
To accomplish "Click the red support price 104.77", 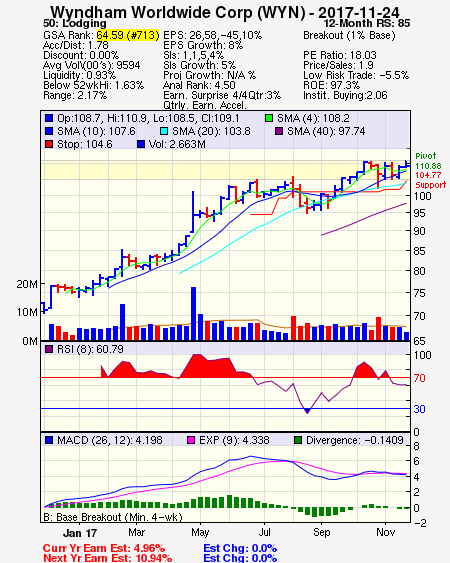I will click(428, 175).
